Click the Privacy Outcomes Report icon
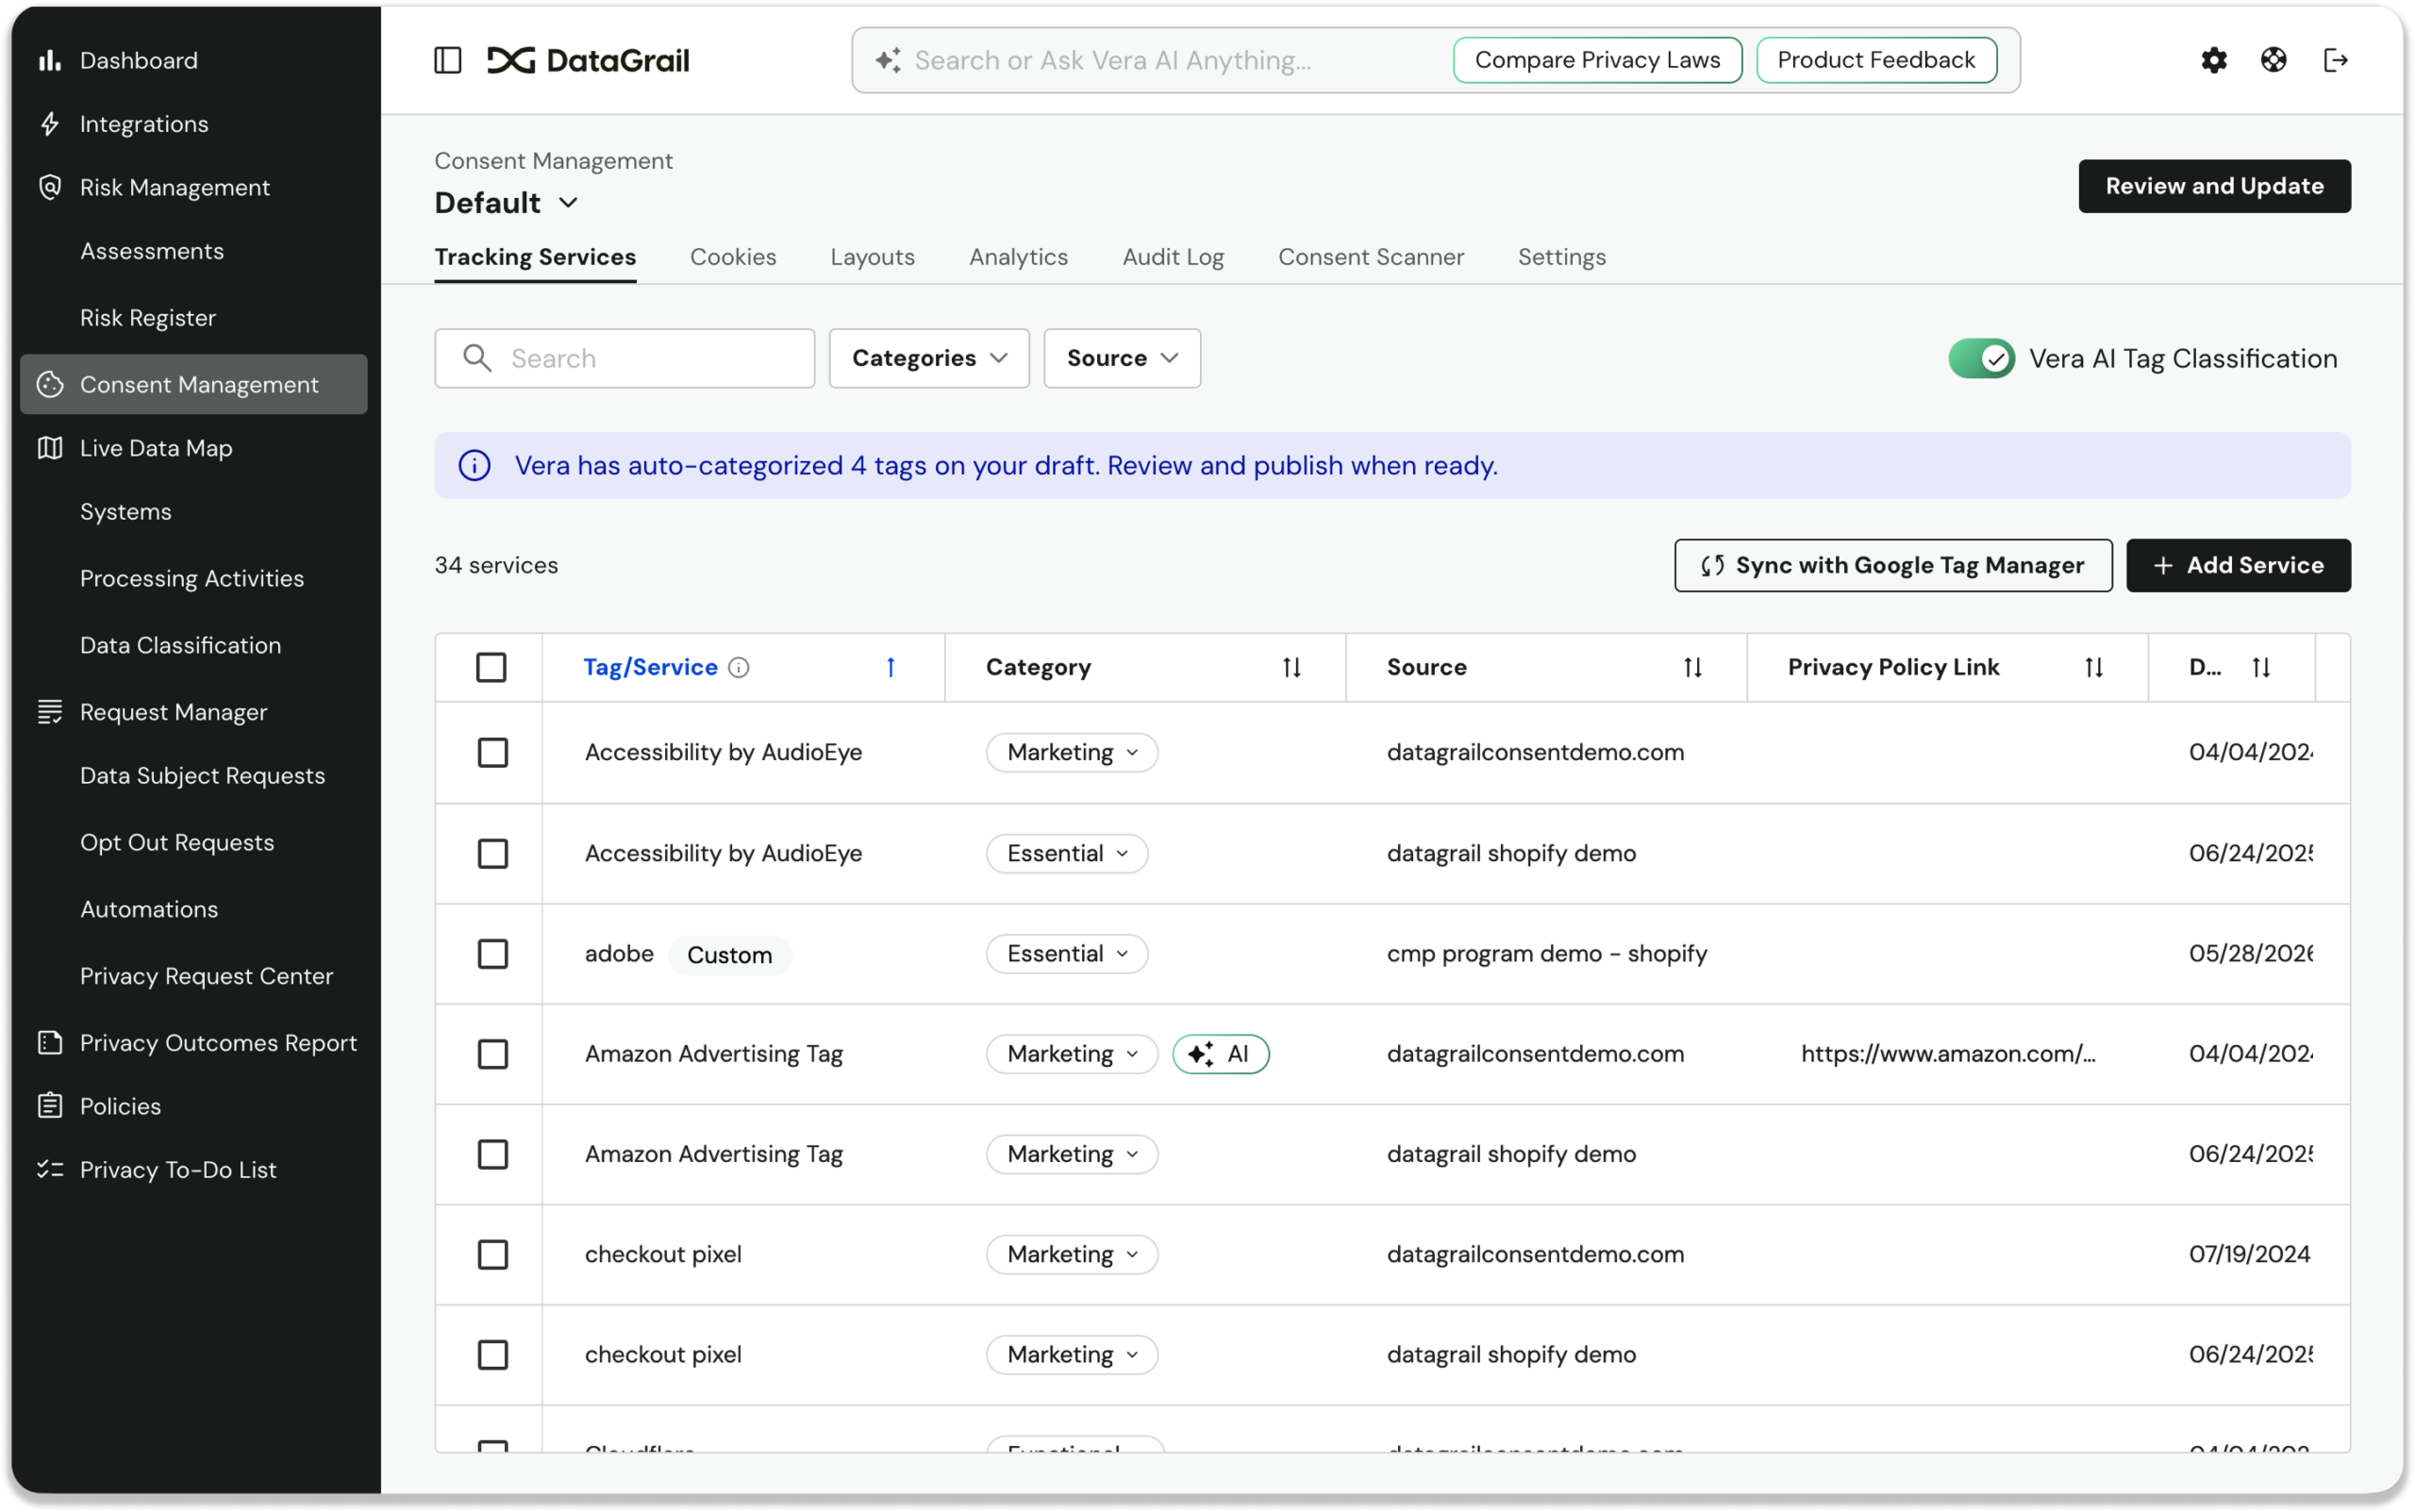This screenshot has width=2415, height=1512. pos(50,1042)
